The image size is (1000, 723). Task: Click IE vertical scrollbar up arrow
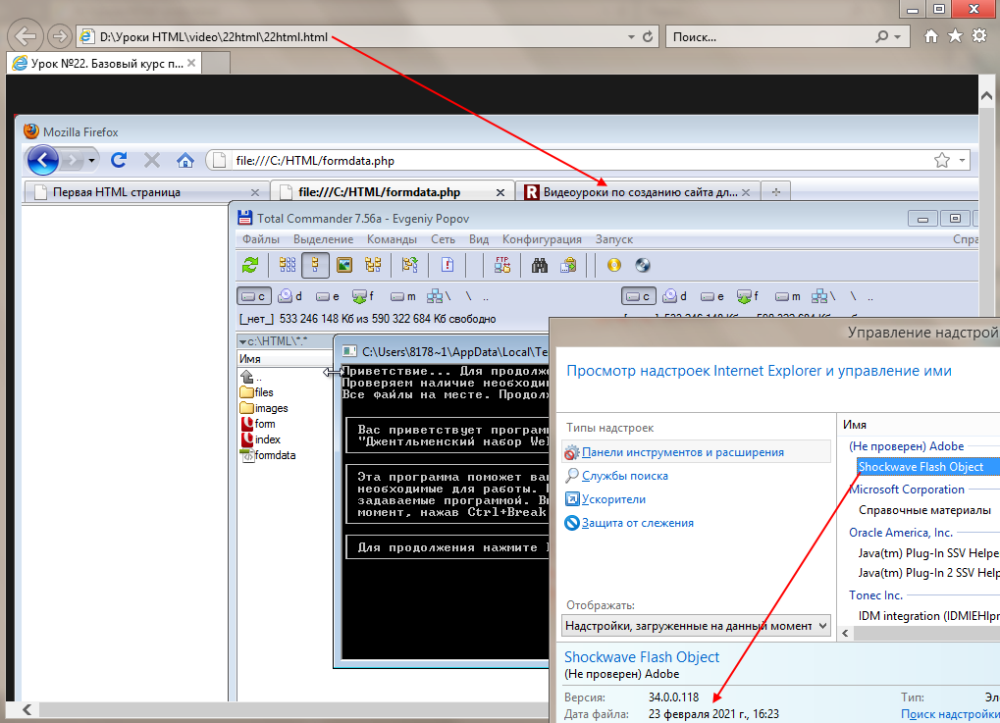point(986,96)
